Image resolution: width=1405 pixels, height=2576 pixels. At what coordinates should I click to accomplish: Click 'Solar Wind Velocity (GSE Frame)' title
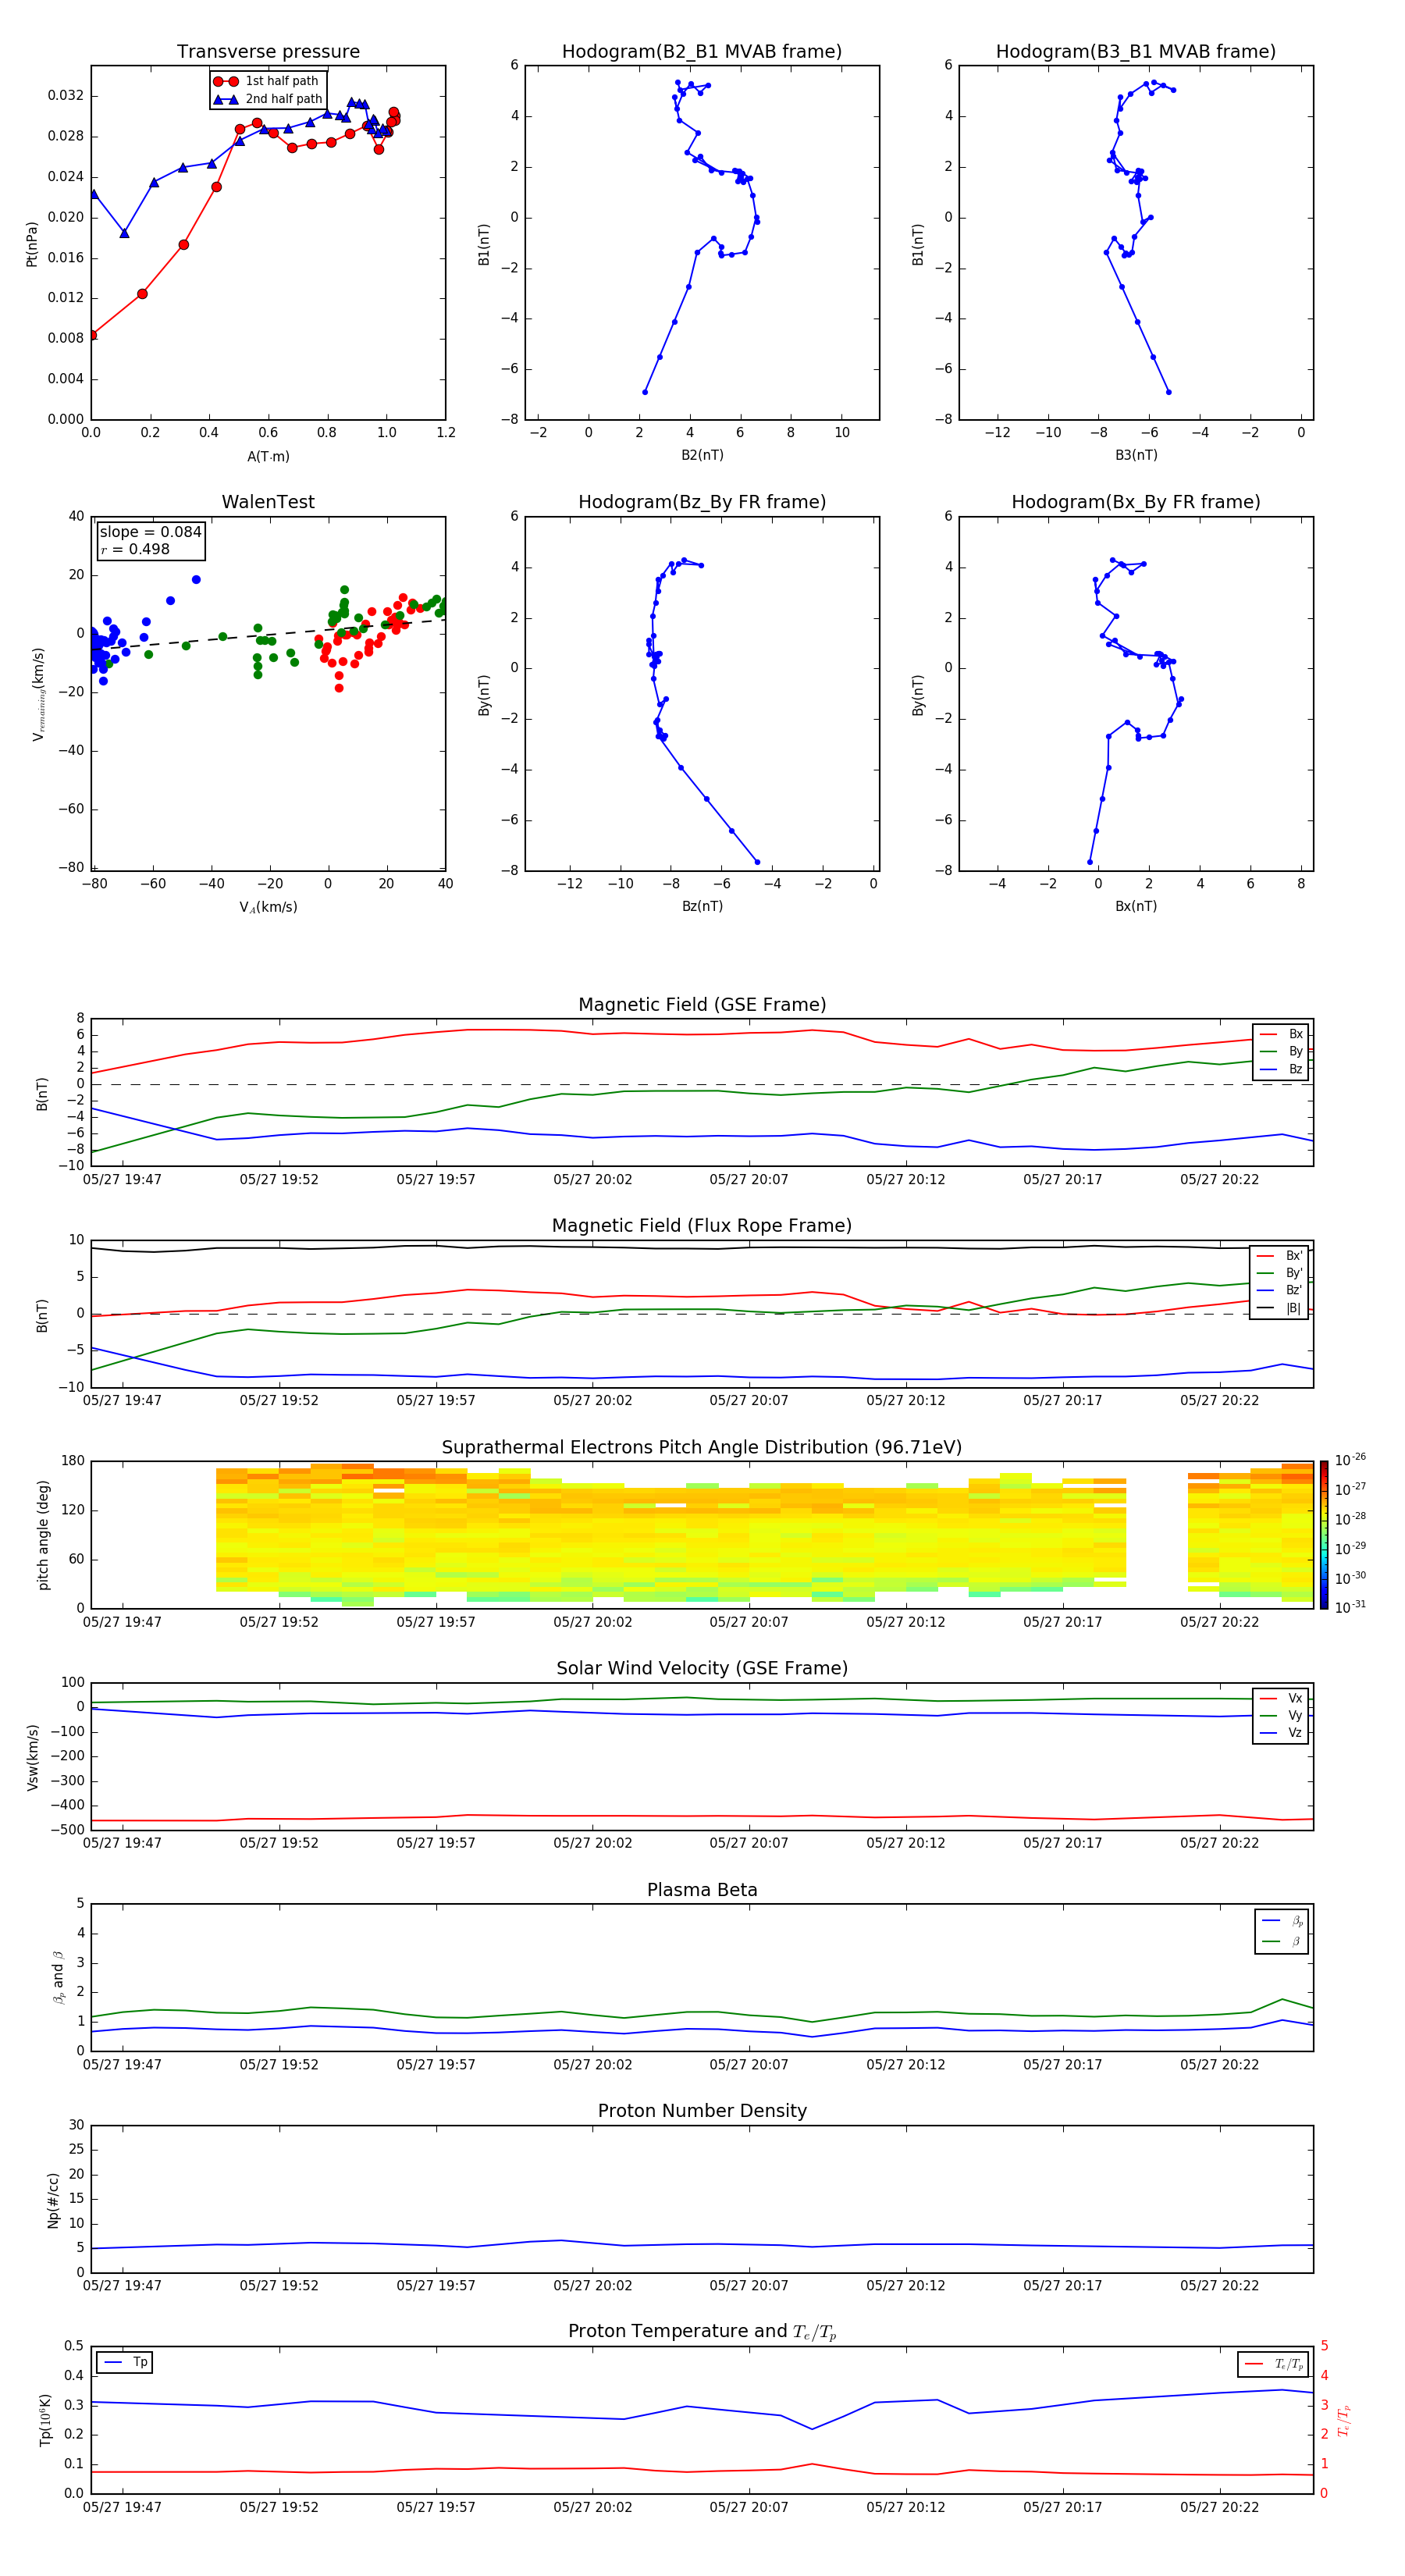point(702,1668)
